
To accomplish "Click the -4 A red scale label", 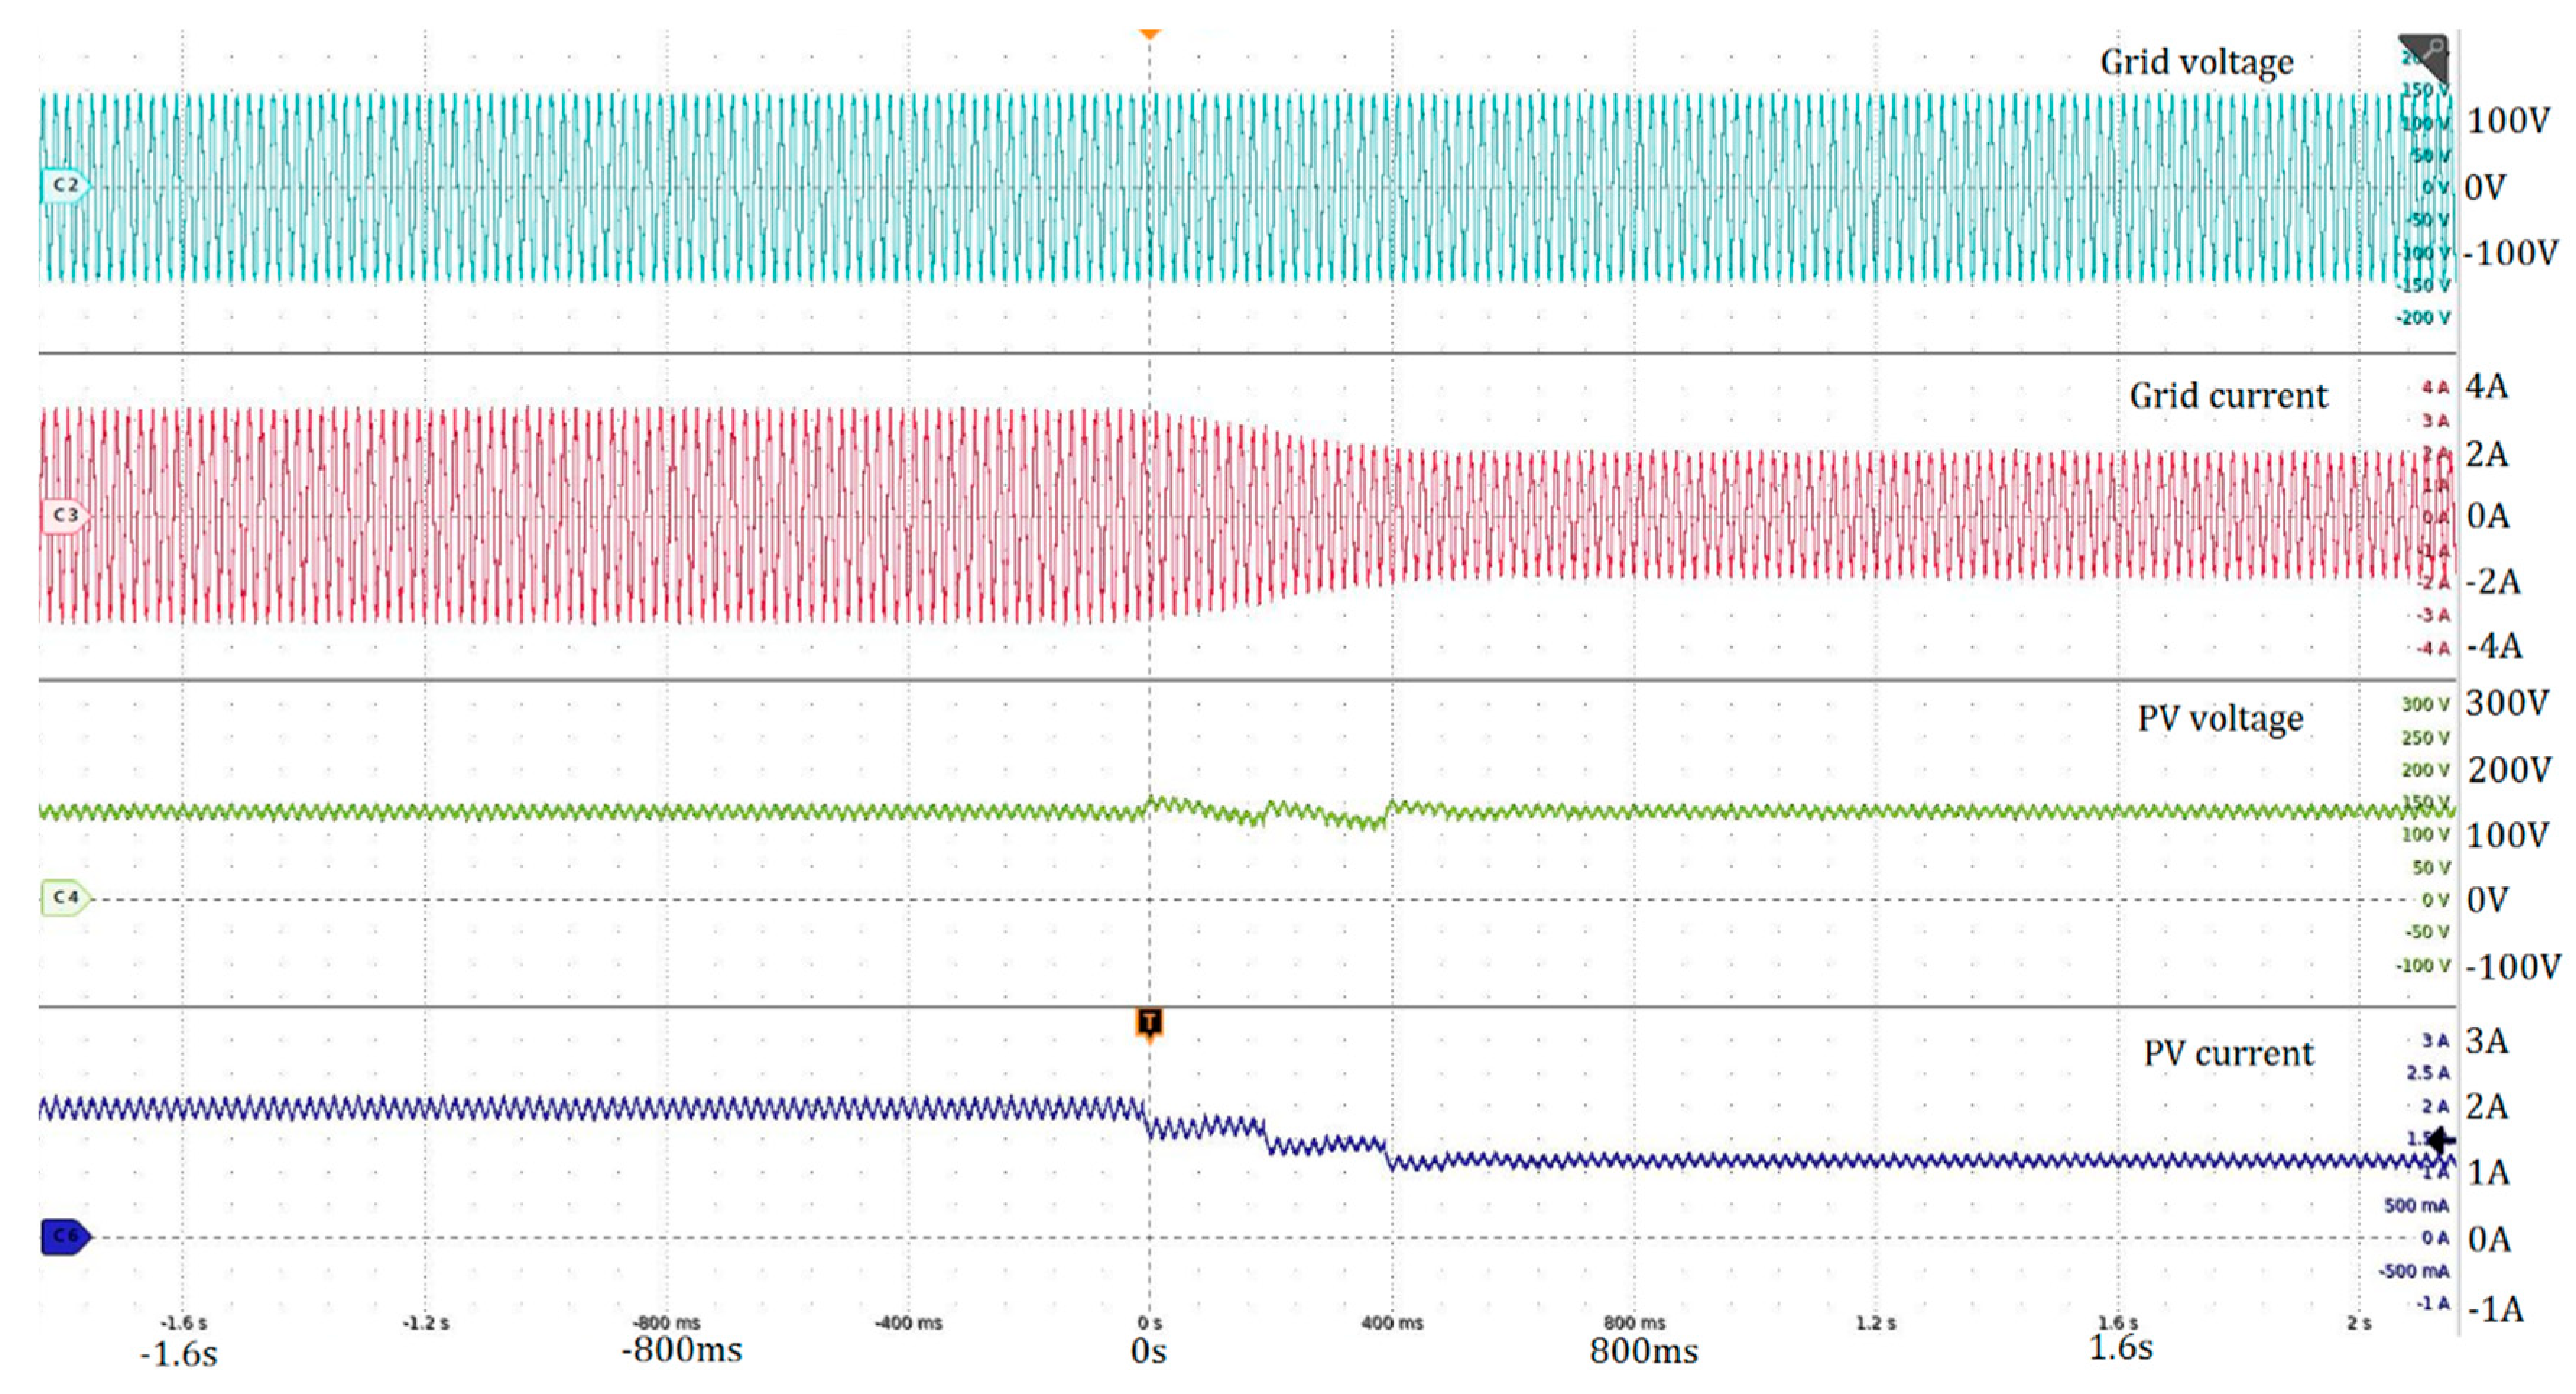I will click(x=2433, y=648).
